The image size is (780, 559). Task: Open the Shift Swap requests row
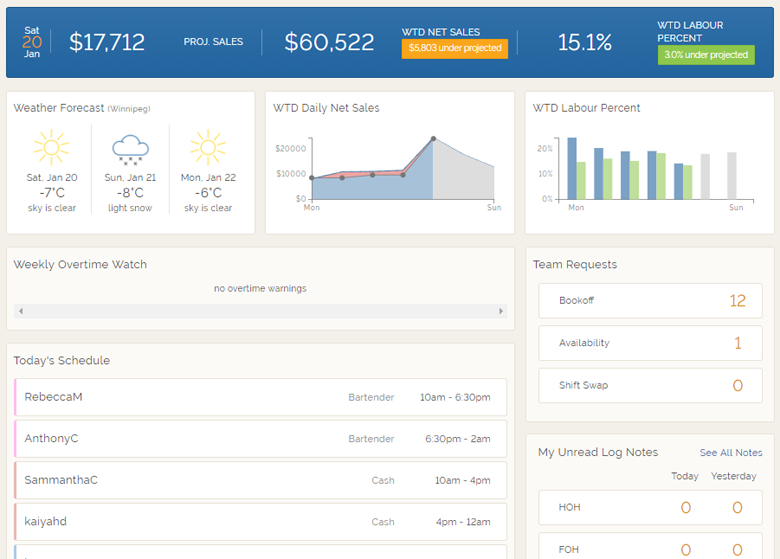point(650,386)
